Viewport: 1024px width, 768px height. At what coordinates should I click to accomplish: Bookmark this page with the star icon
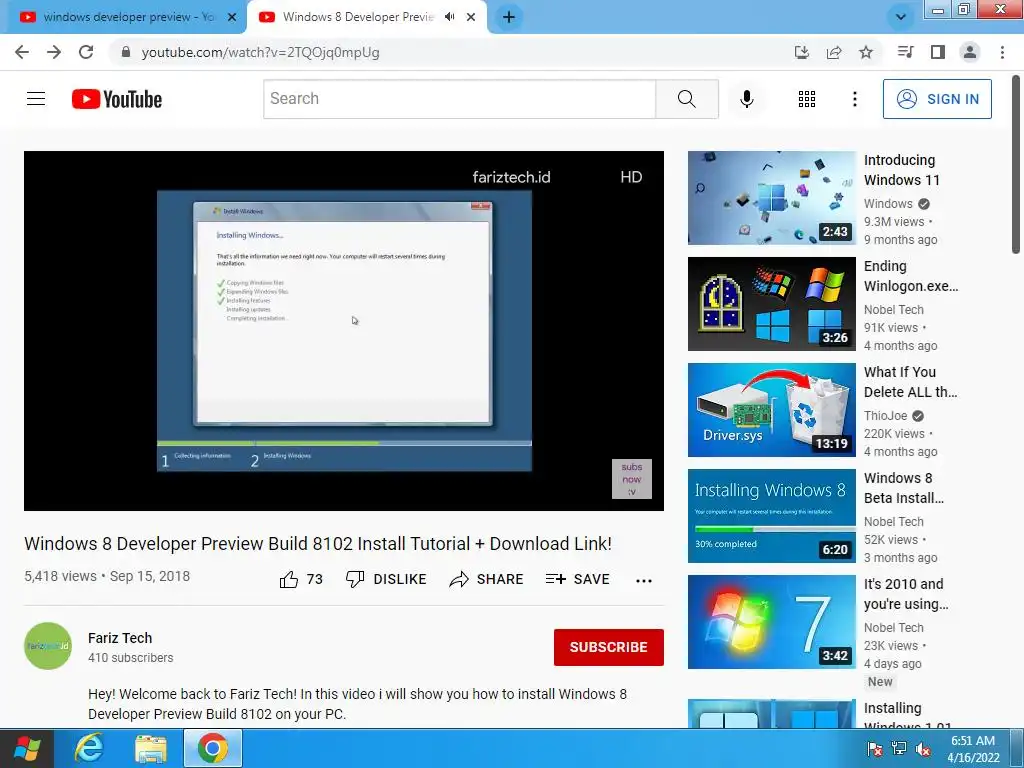coord(866,52)
